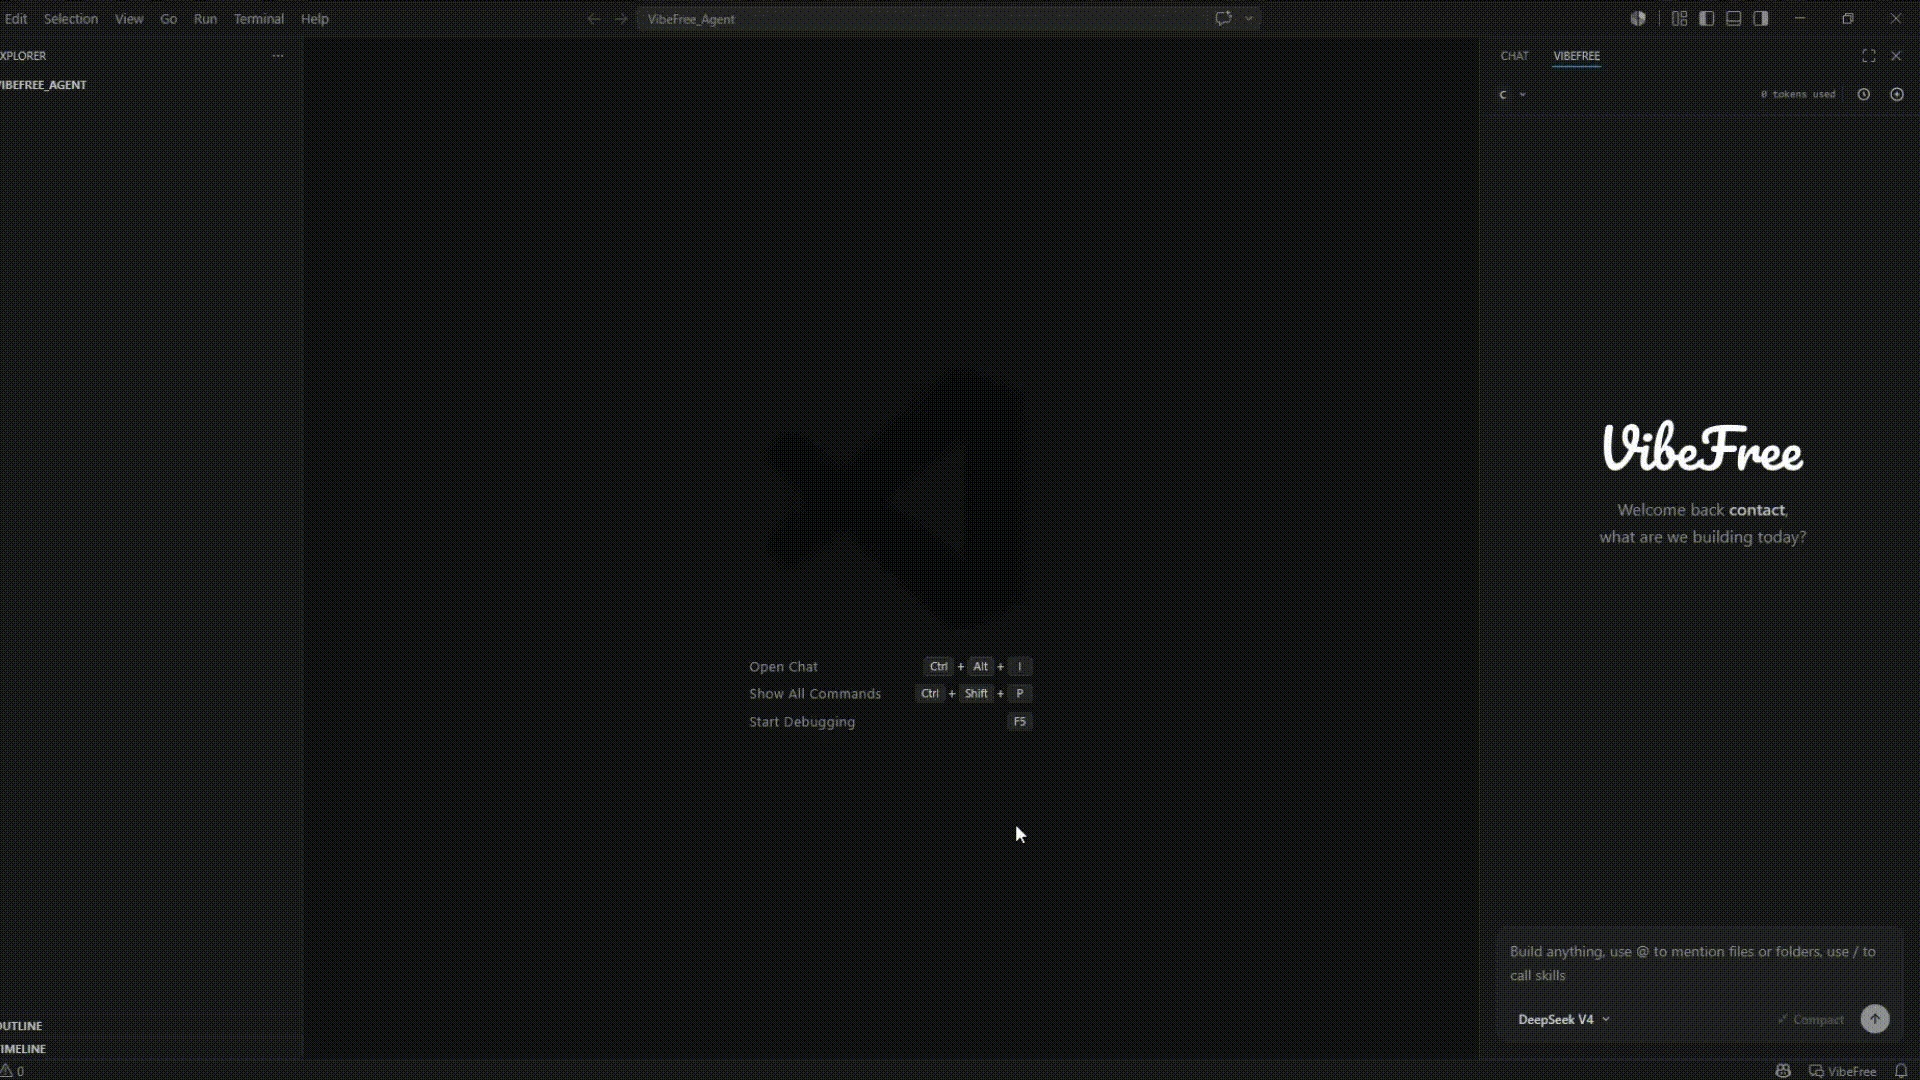Focus the 'Build anything' prompt input
1920x1080 pixels.
tap(1699, 963)
